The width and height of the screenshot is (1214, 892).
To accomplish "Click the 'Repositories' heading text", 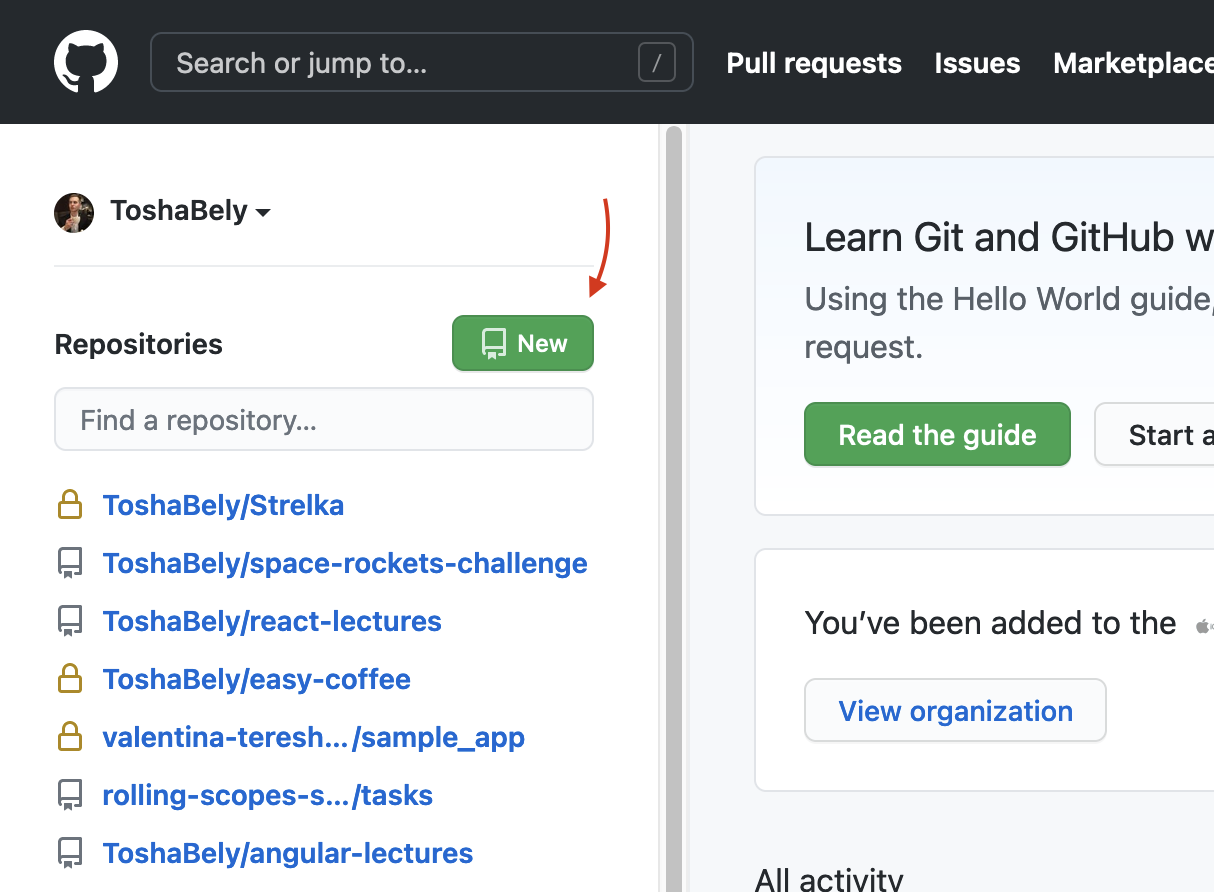I will click(139, 344).
